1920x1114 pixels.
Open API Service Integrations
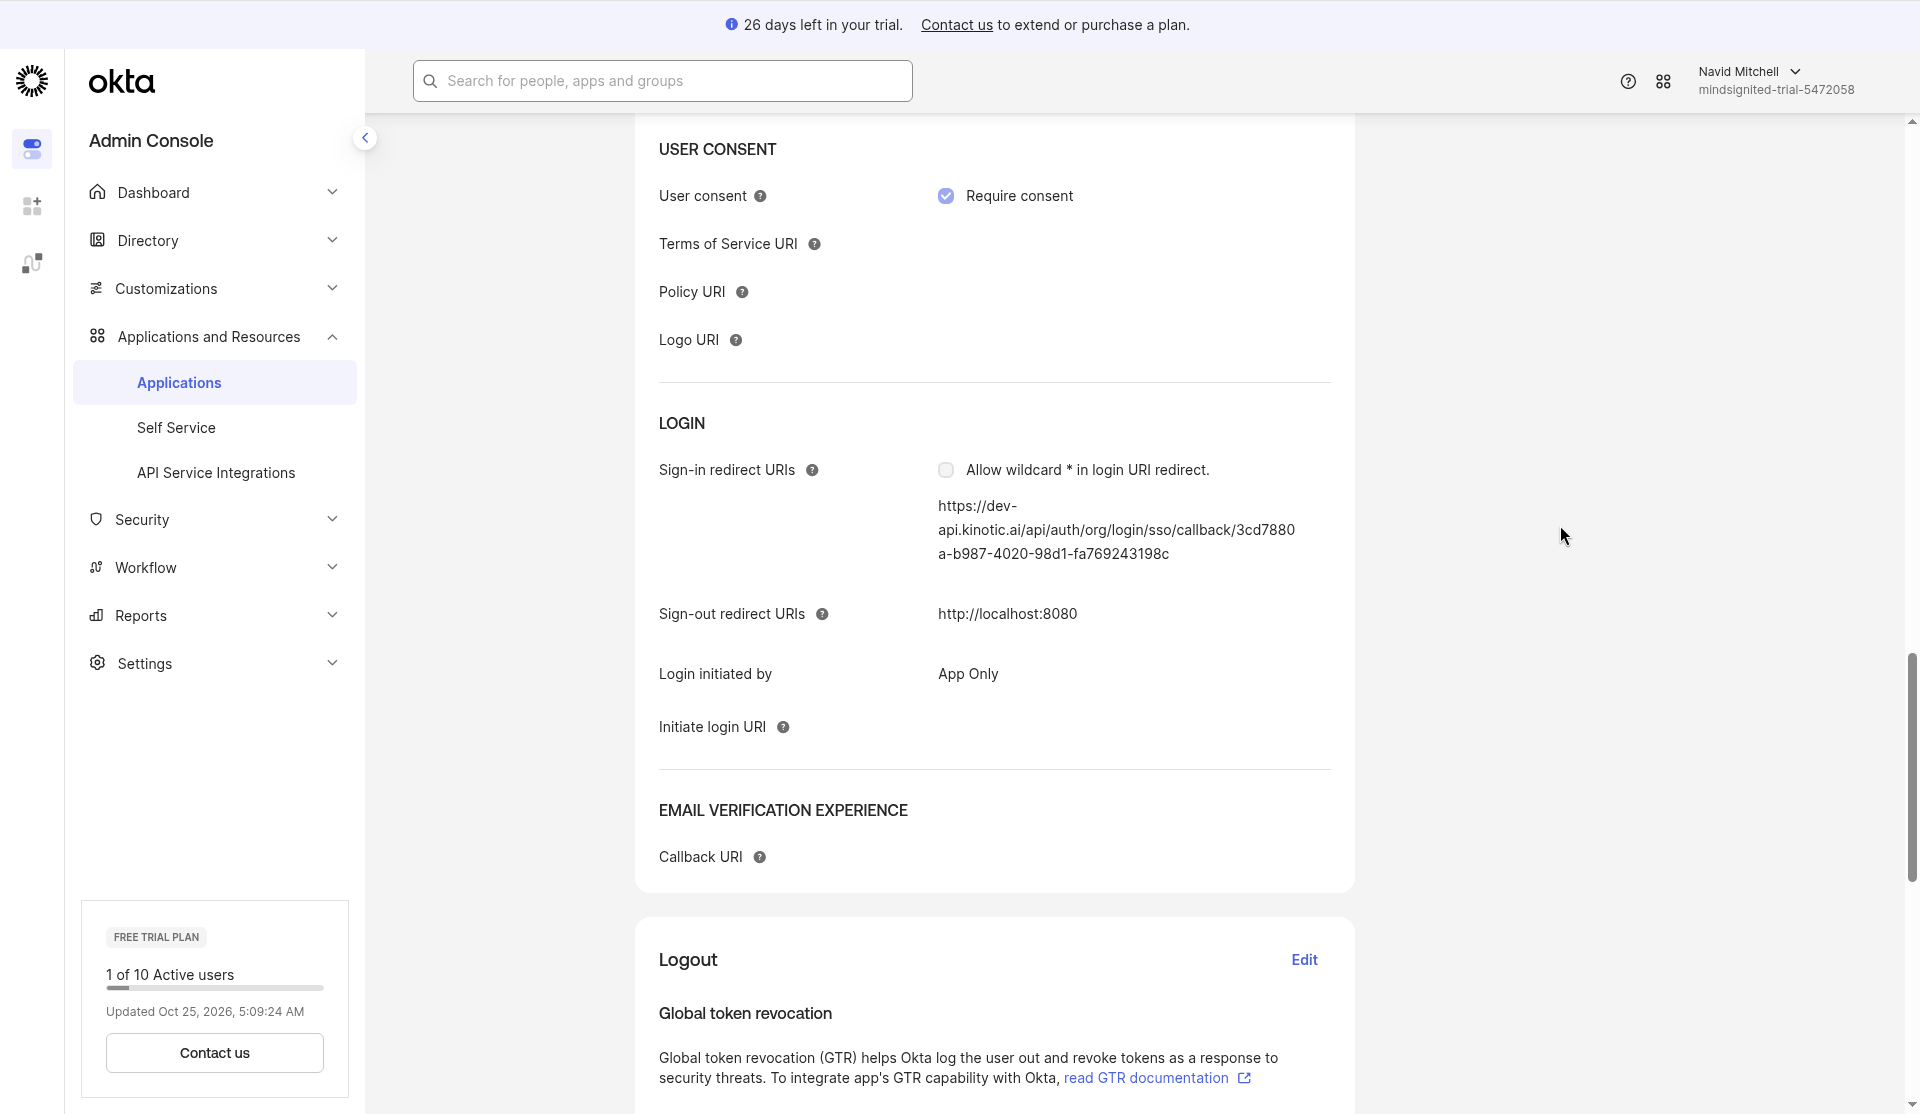215,473
